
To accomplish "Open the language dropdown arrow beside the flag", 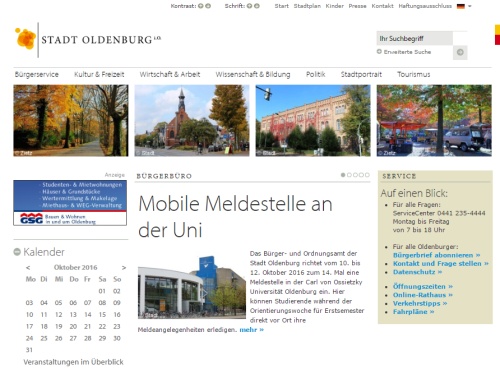I will click(x=470, y=6).
